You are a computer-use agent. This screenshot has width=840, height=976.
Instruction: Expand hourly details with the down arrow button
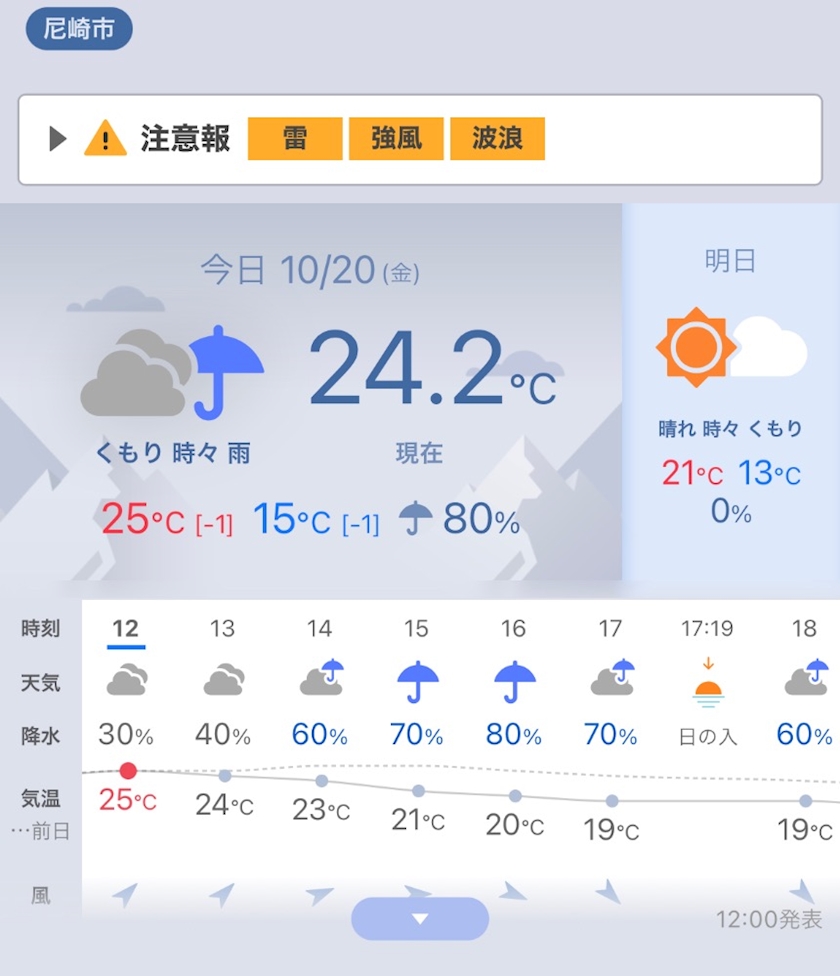(420, 919)
